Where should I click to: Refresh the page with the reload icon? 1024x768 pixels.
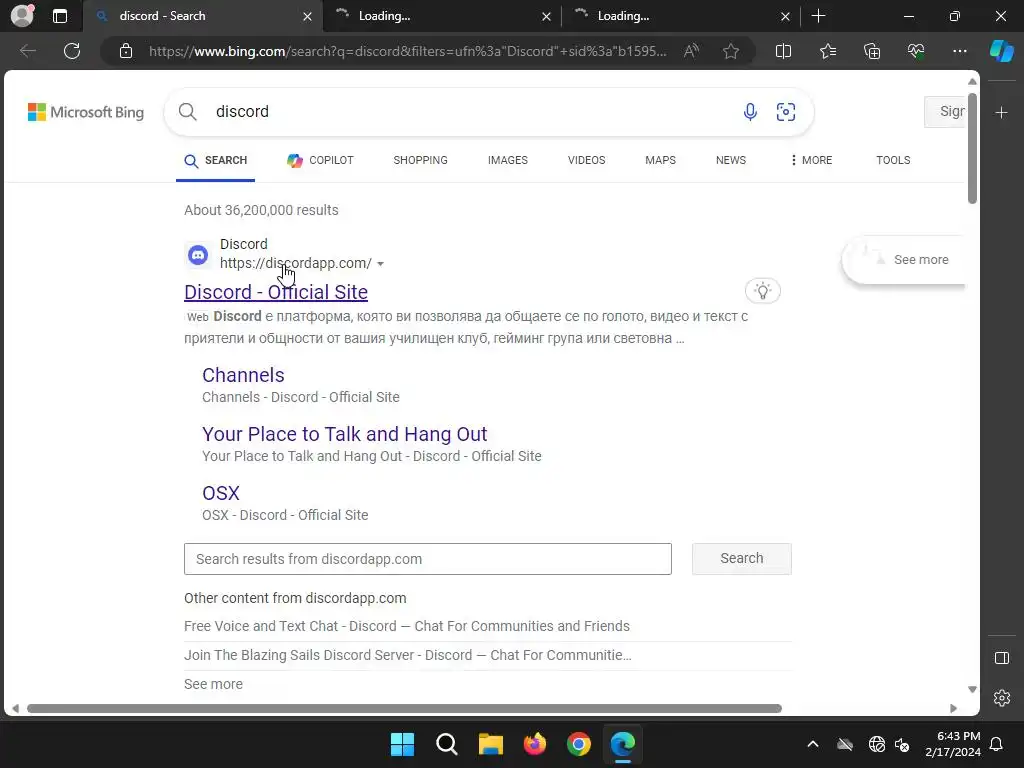tap(72, 51)
